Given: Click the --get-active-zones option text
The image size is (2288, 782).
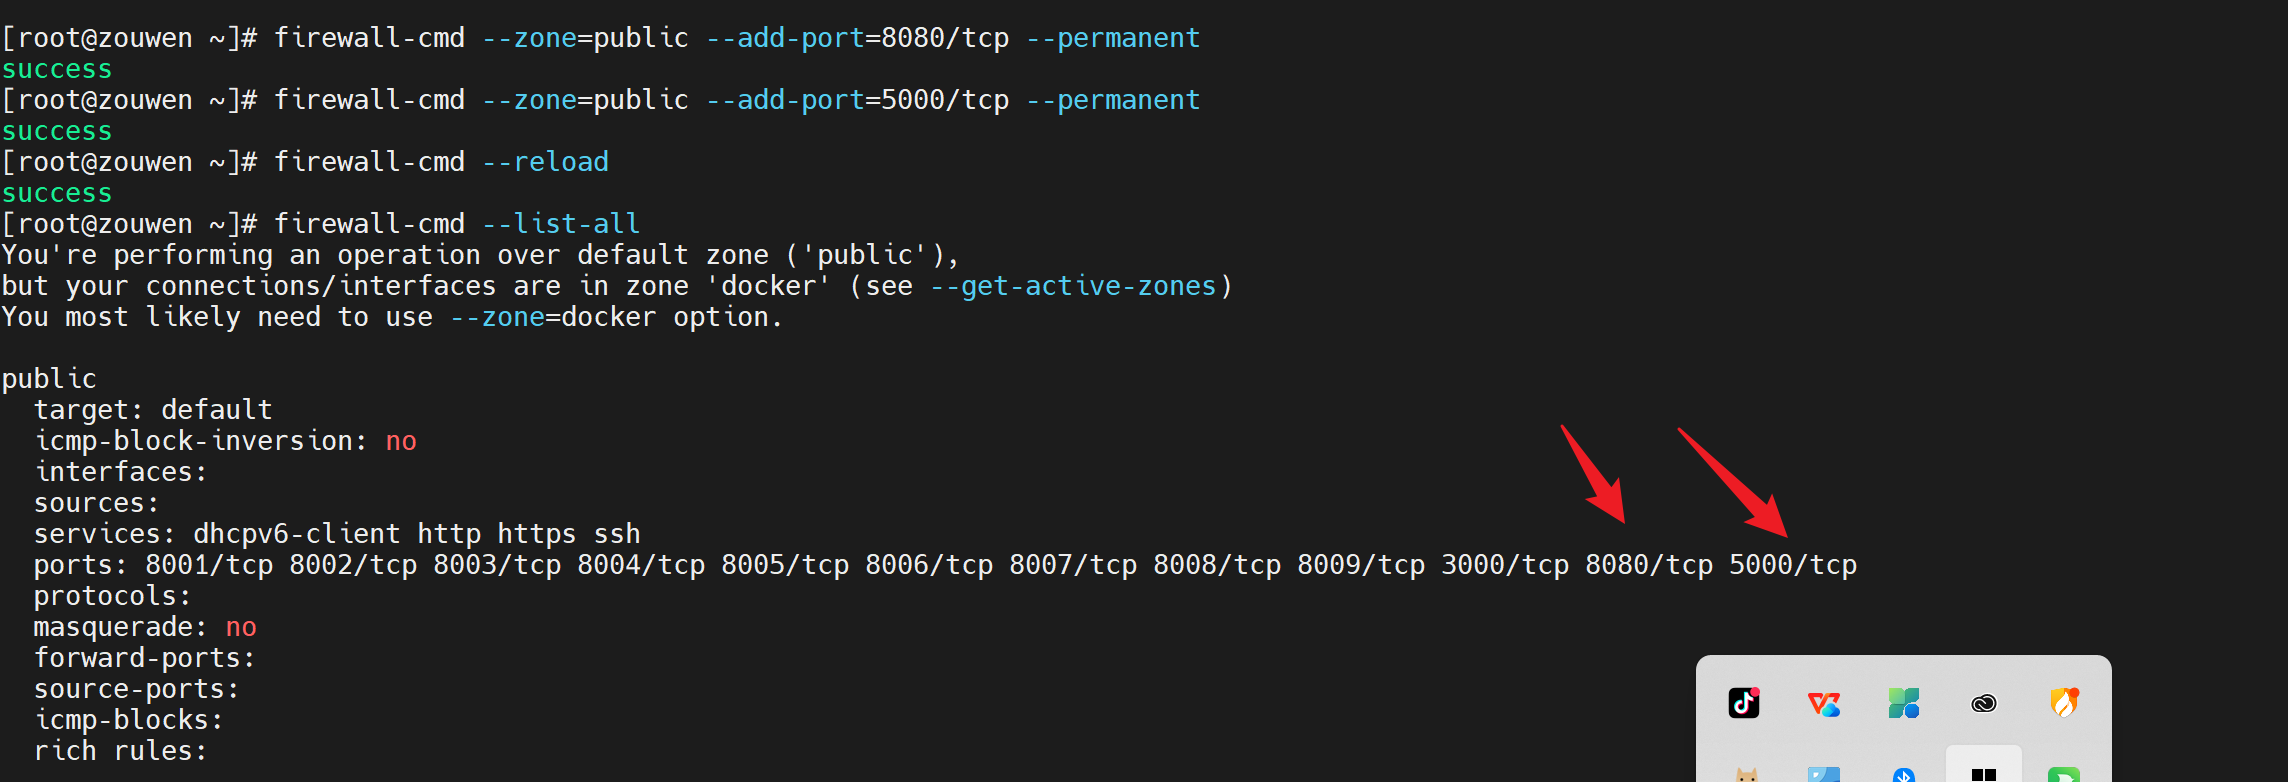Looking at the screenshot, I should pos(1073,286).
